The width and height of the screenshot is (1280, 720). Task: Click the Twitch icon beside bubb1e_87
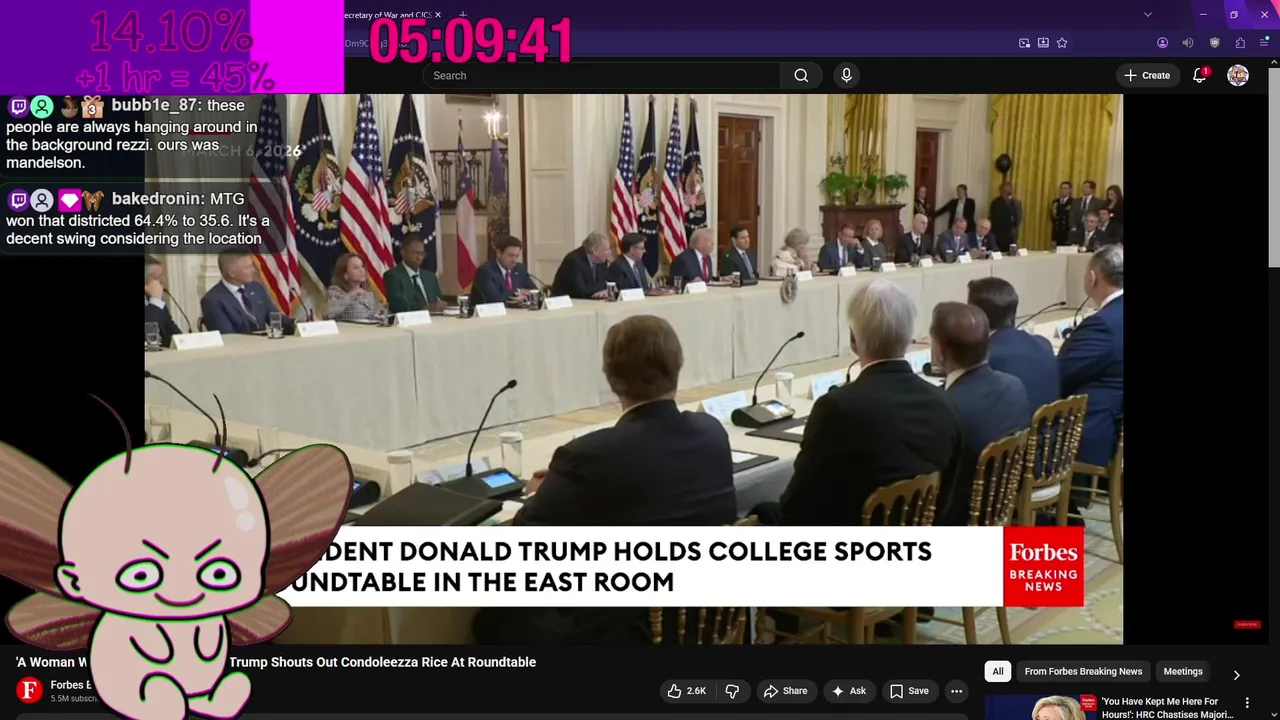pos(18,106)
